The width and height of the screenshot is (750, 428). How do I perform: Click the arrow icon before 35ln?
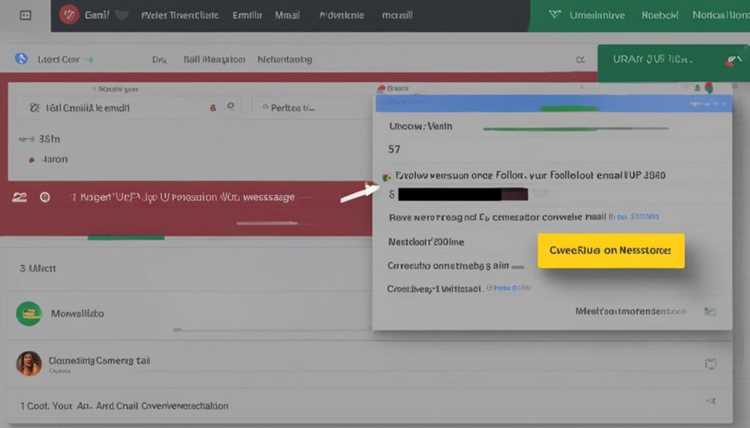click(x=26, y=139)
